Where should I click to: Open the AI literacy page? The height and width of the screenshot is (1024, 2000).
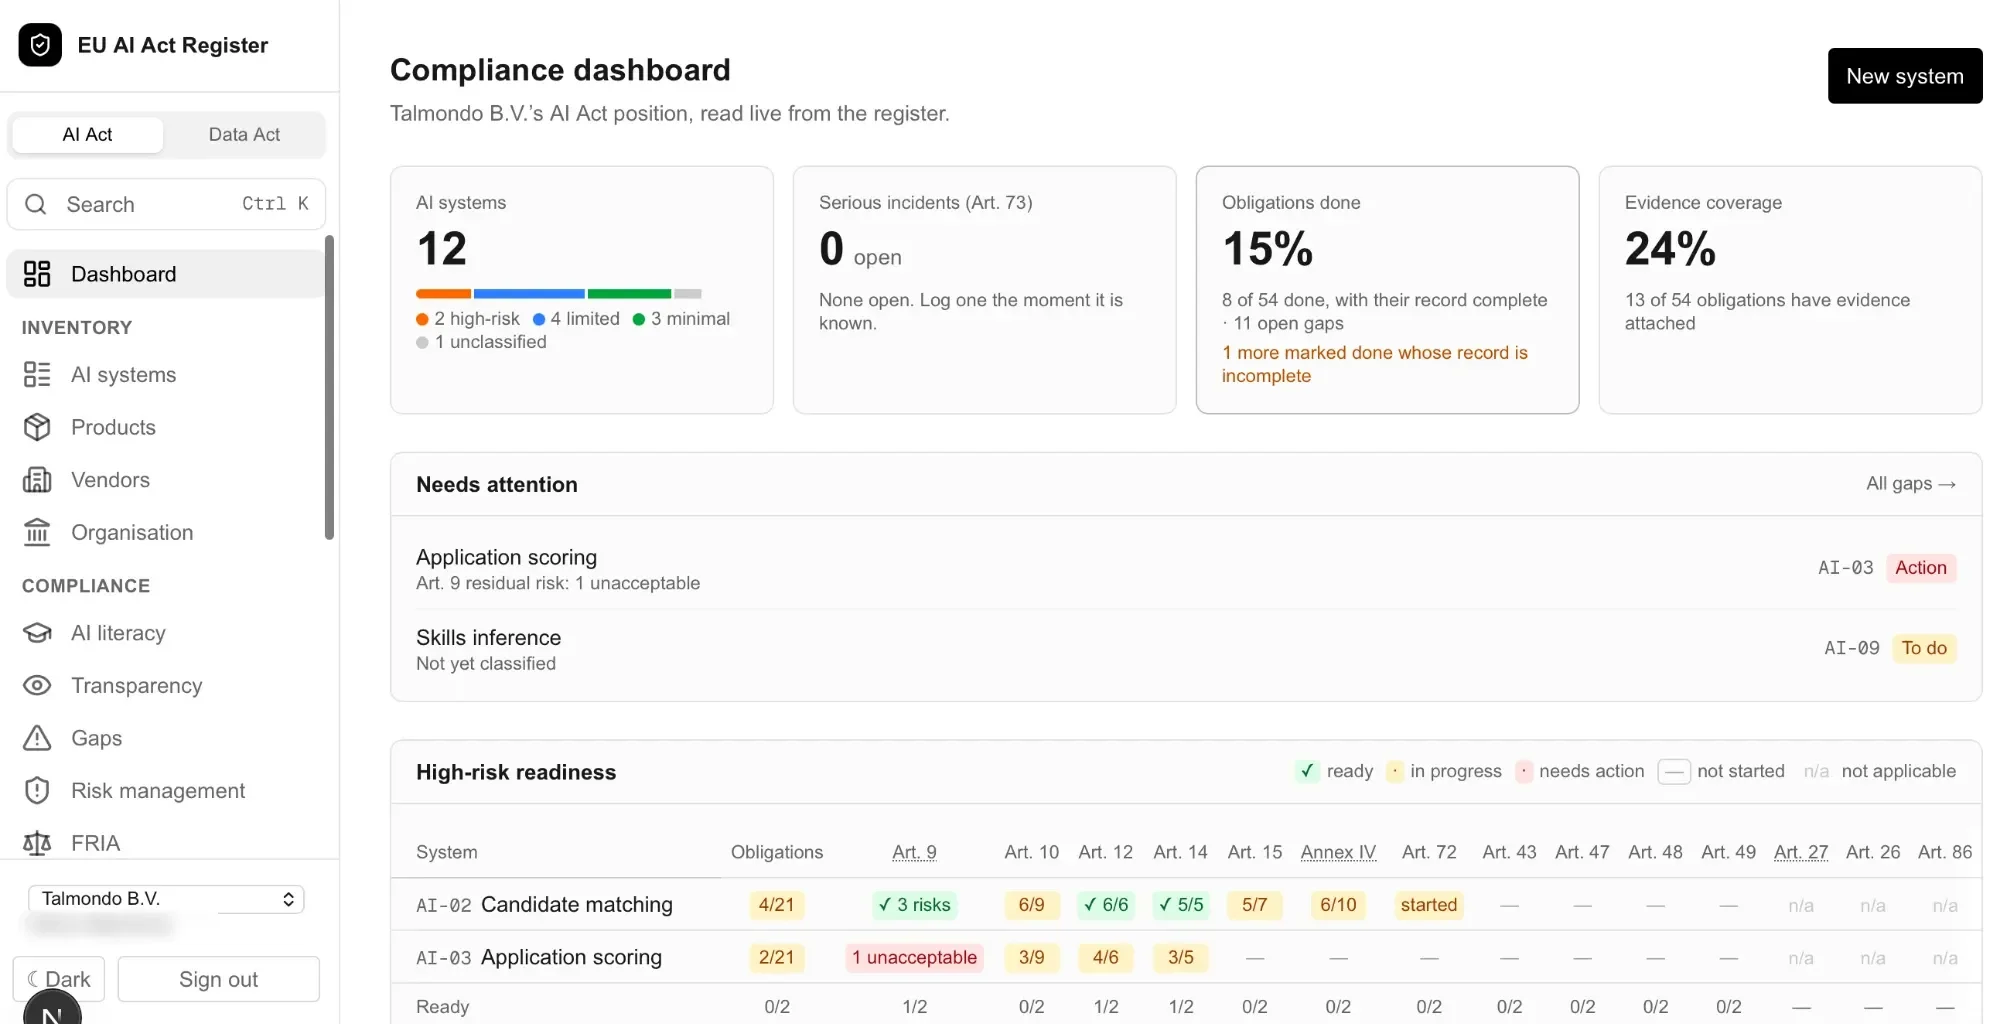click(x=166, y=633)
